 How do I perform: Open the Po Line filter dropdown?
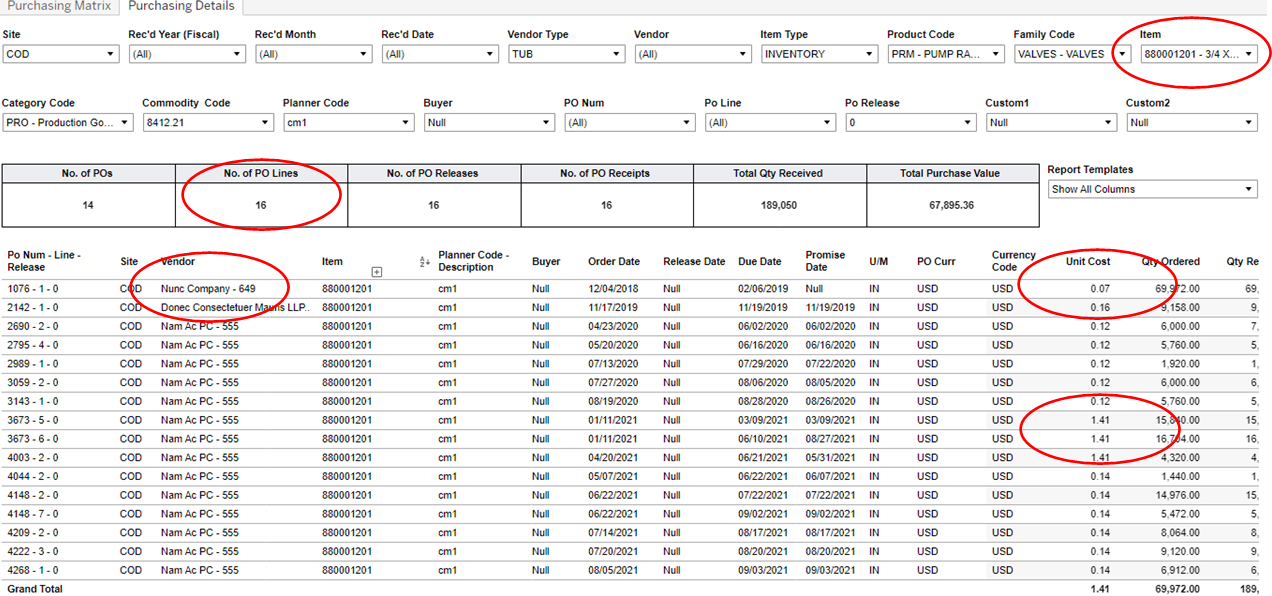tap(770, 122)
